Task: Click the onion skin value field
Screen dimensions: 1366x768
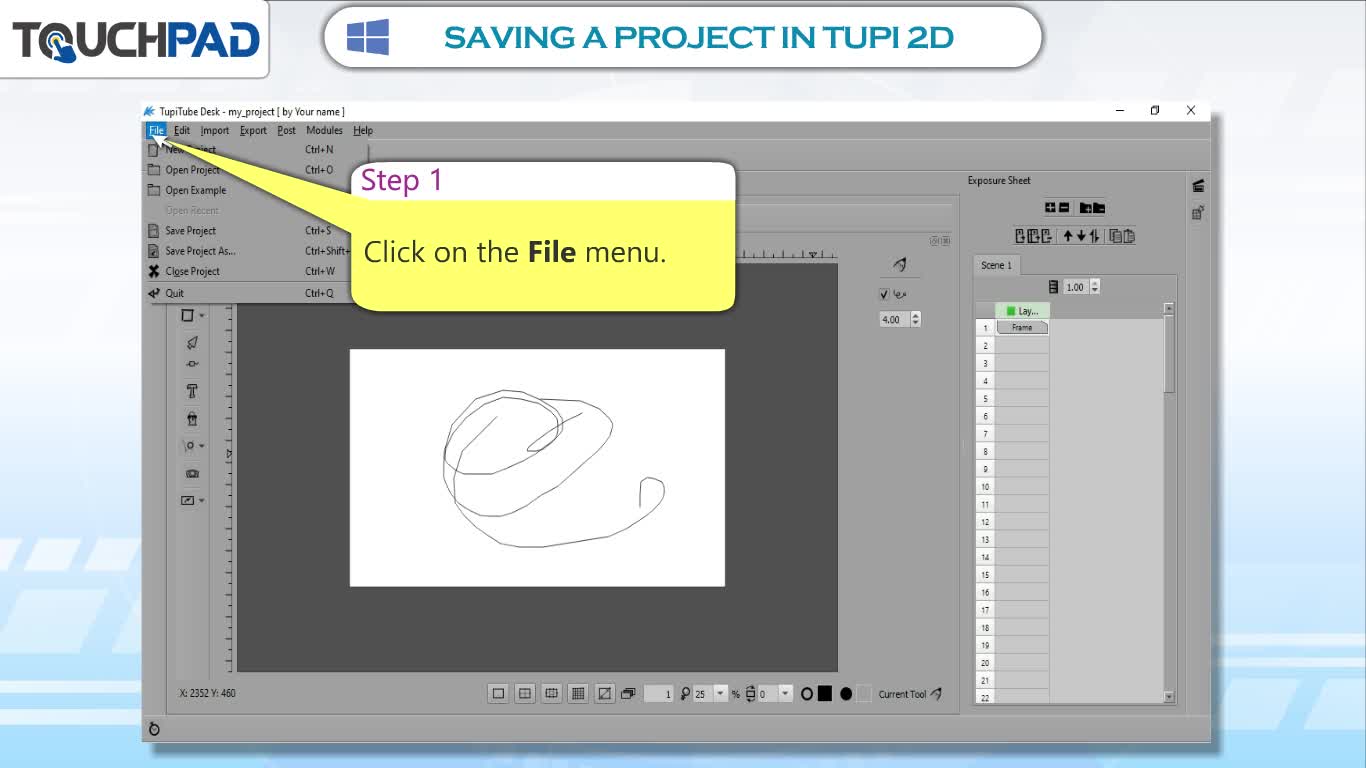Action: (659, 694)
